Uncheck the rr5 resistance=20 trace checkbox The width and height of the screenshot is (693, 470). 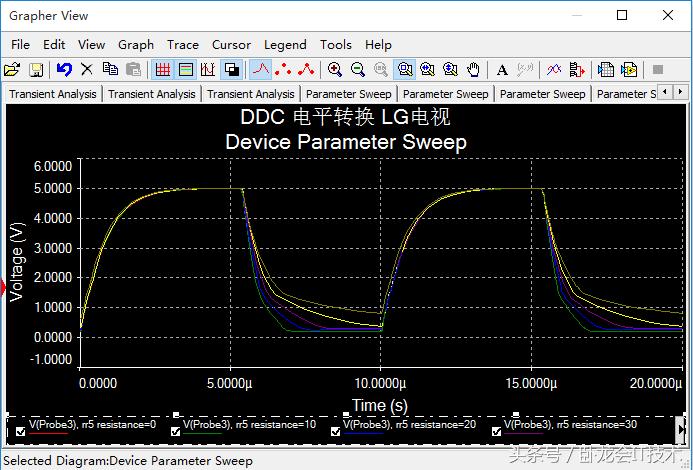coord(335,432)
